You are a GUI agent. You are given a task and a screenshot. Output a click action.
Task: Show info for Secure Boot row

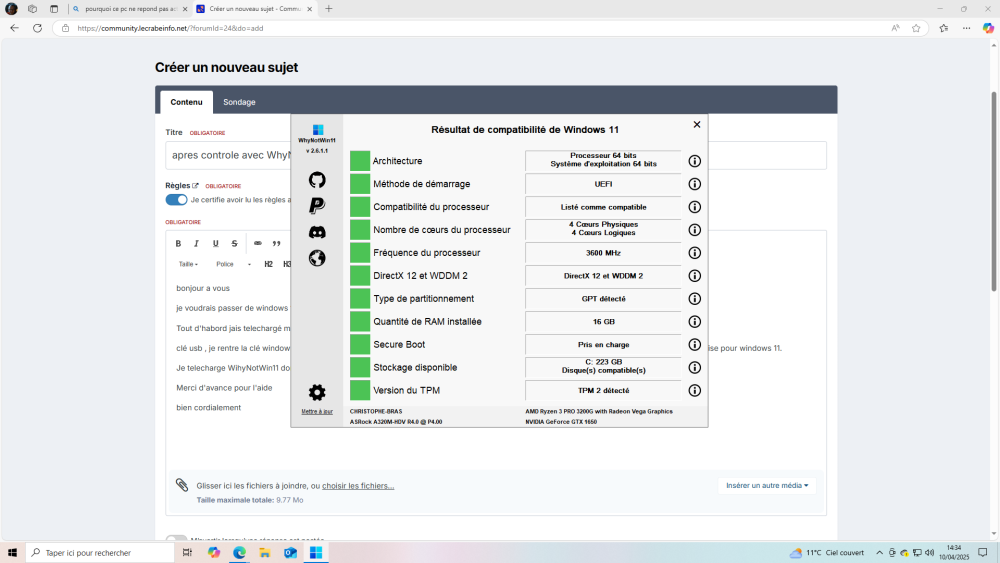pos(695,344)
